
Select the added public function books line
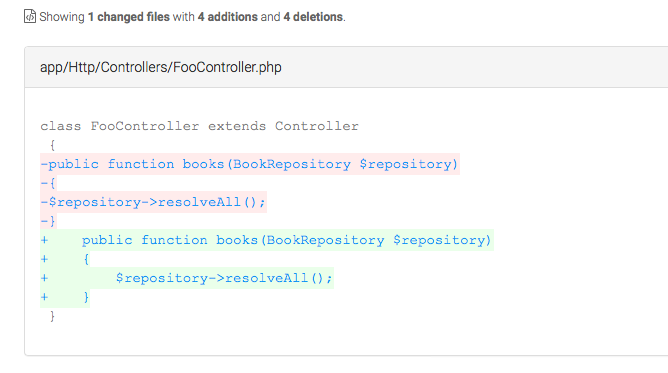coord(267,240)
